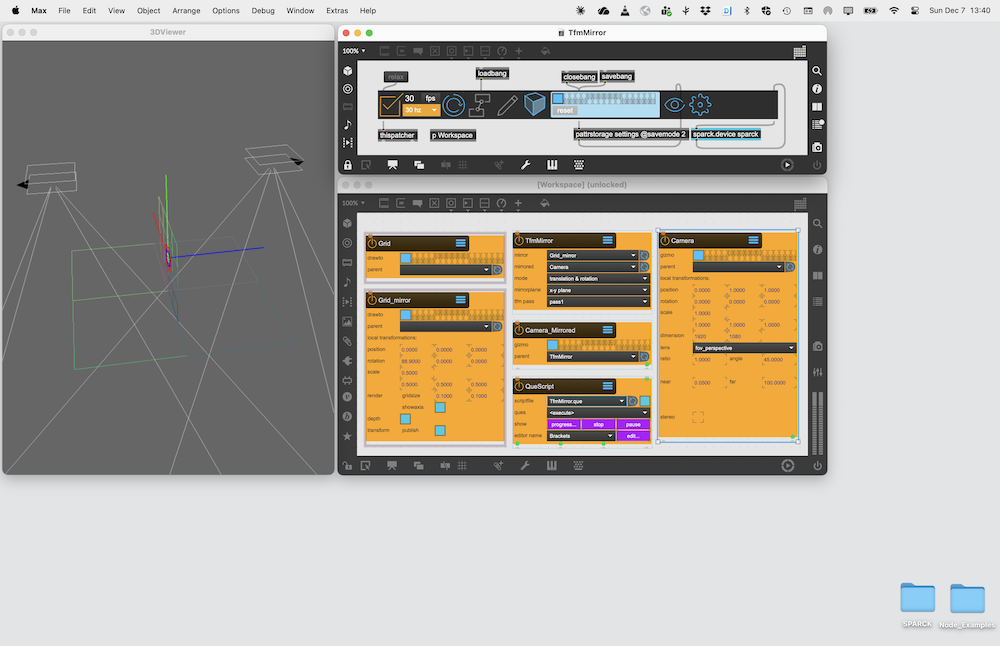Image resolution: width=1000 pixels, height=646 pixels.
Task: Enable the stereo toggle in Camera node
Action: coord(698,417)
